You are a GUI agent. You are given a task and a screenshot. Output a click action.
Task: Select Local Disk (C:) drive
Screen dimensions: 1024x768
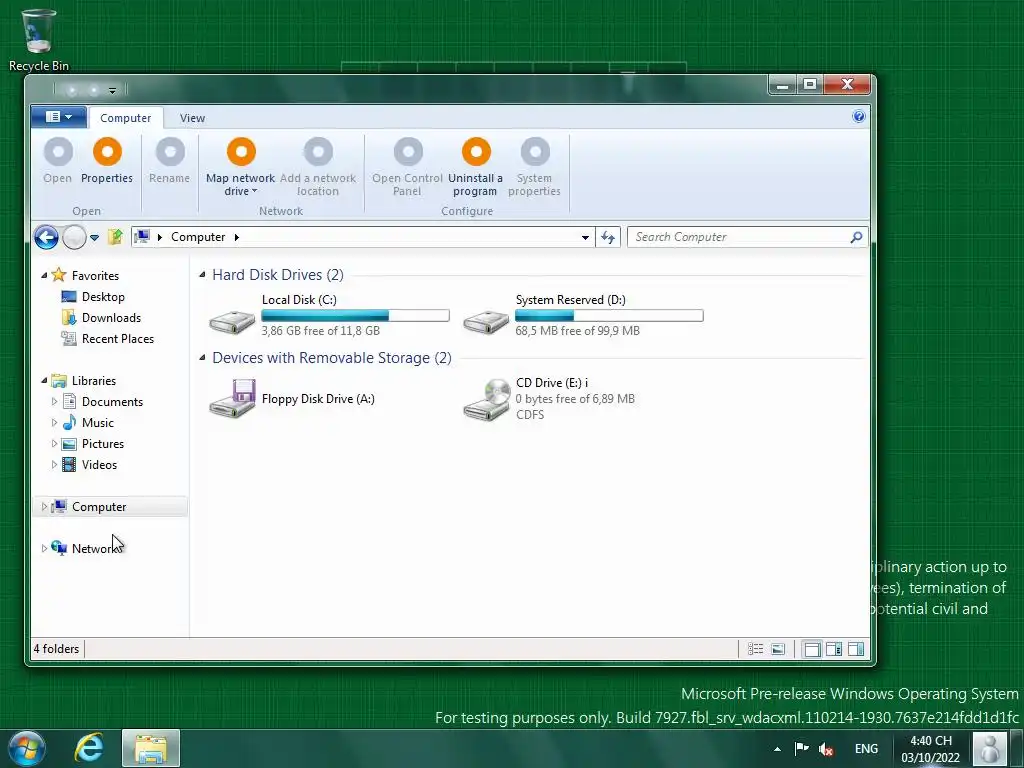click(x=329, y=315)
